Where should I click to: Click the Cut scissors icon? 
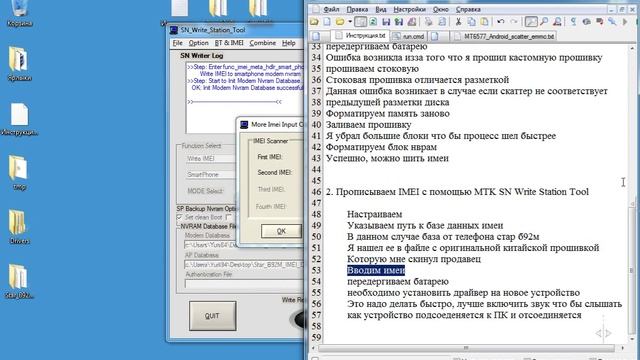pyautogui.click(x=458, y=22)
